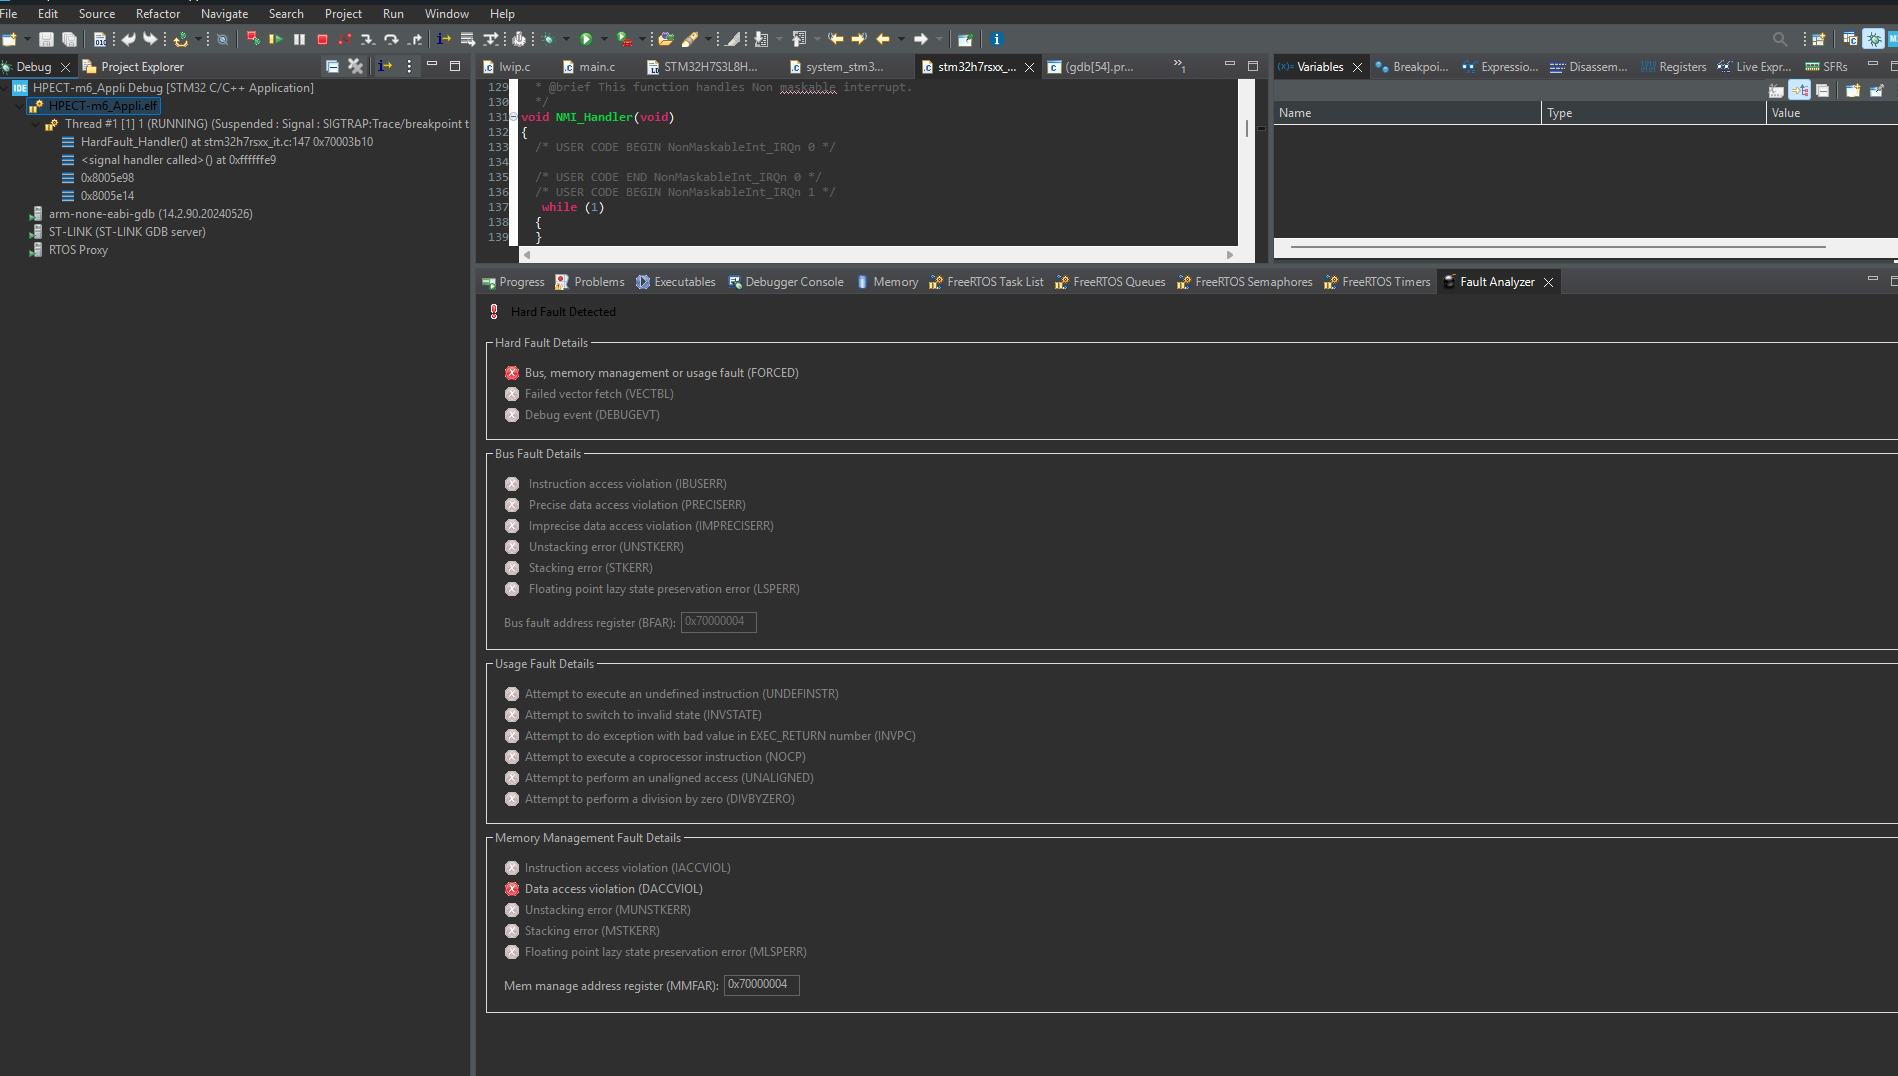Toggle Show Logical Structure in Variables view
This screenshot has height=1076, width=1898.
point(1799,90)
